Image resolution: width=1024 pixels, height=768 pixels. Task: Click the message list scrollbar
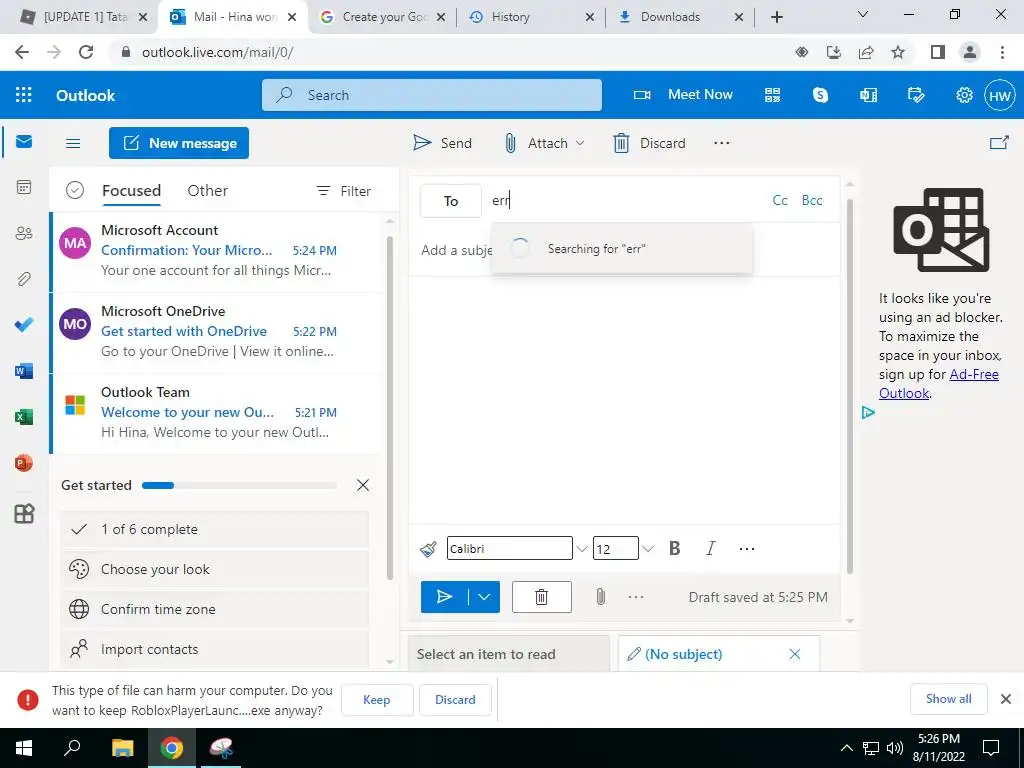390,408
